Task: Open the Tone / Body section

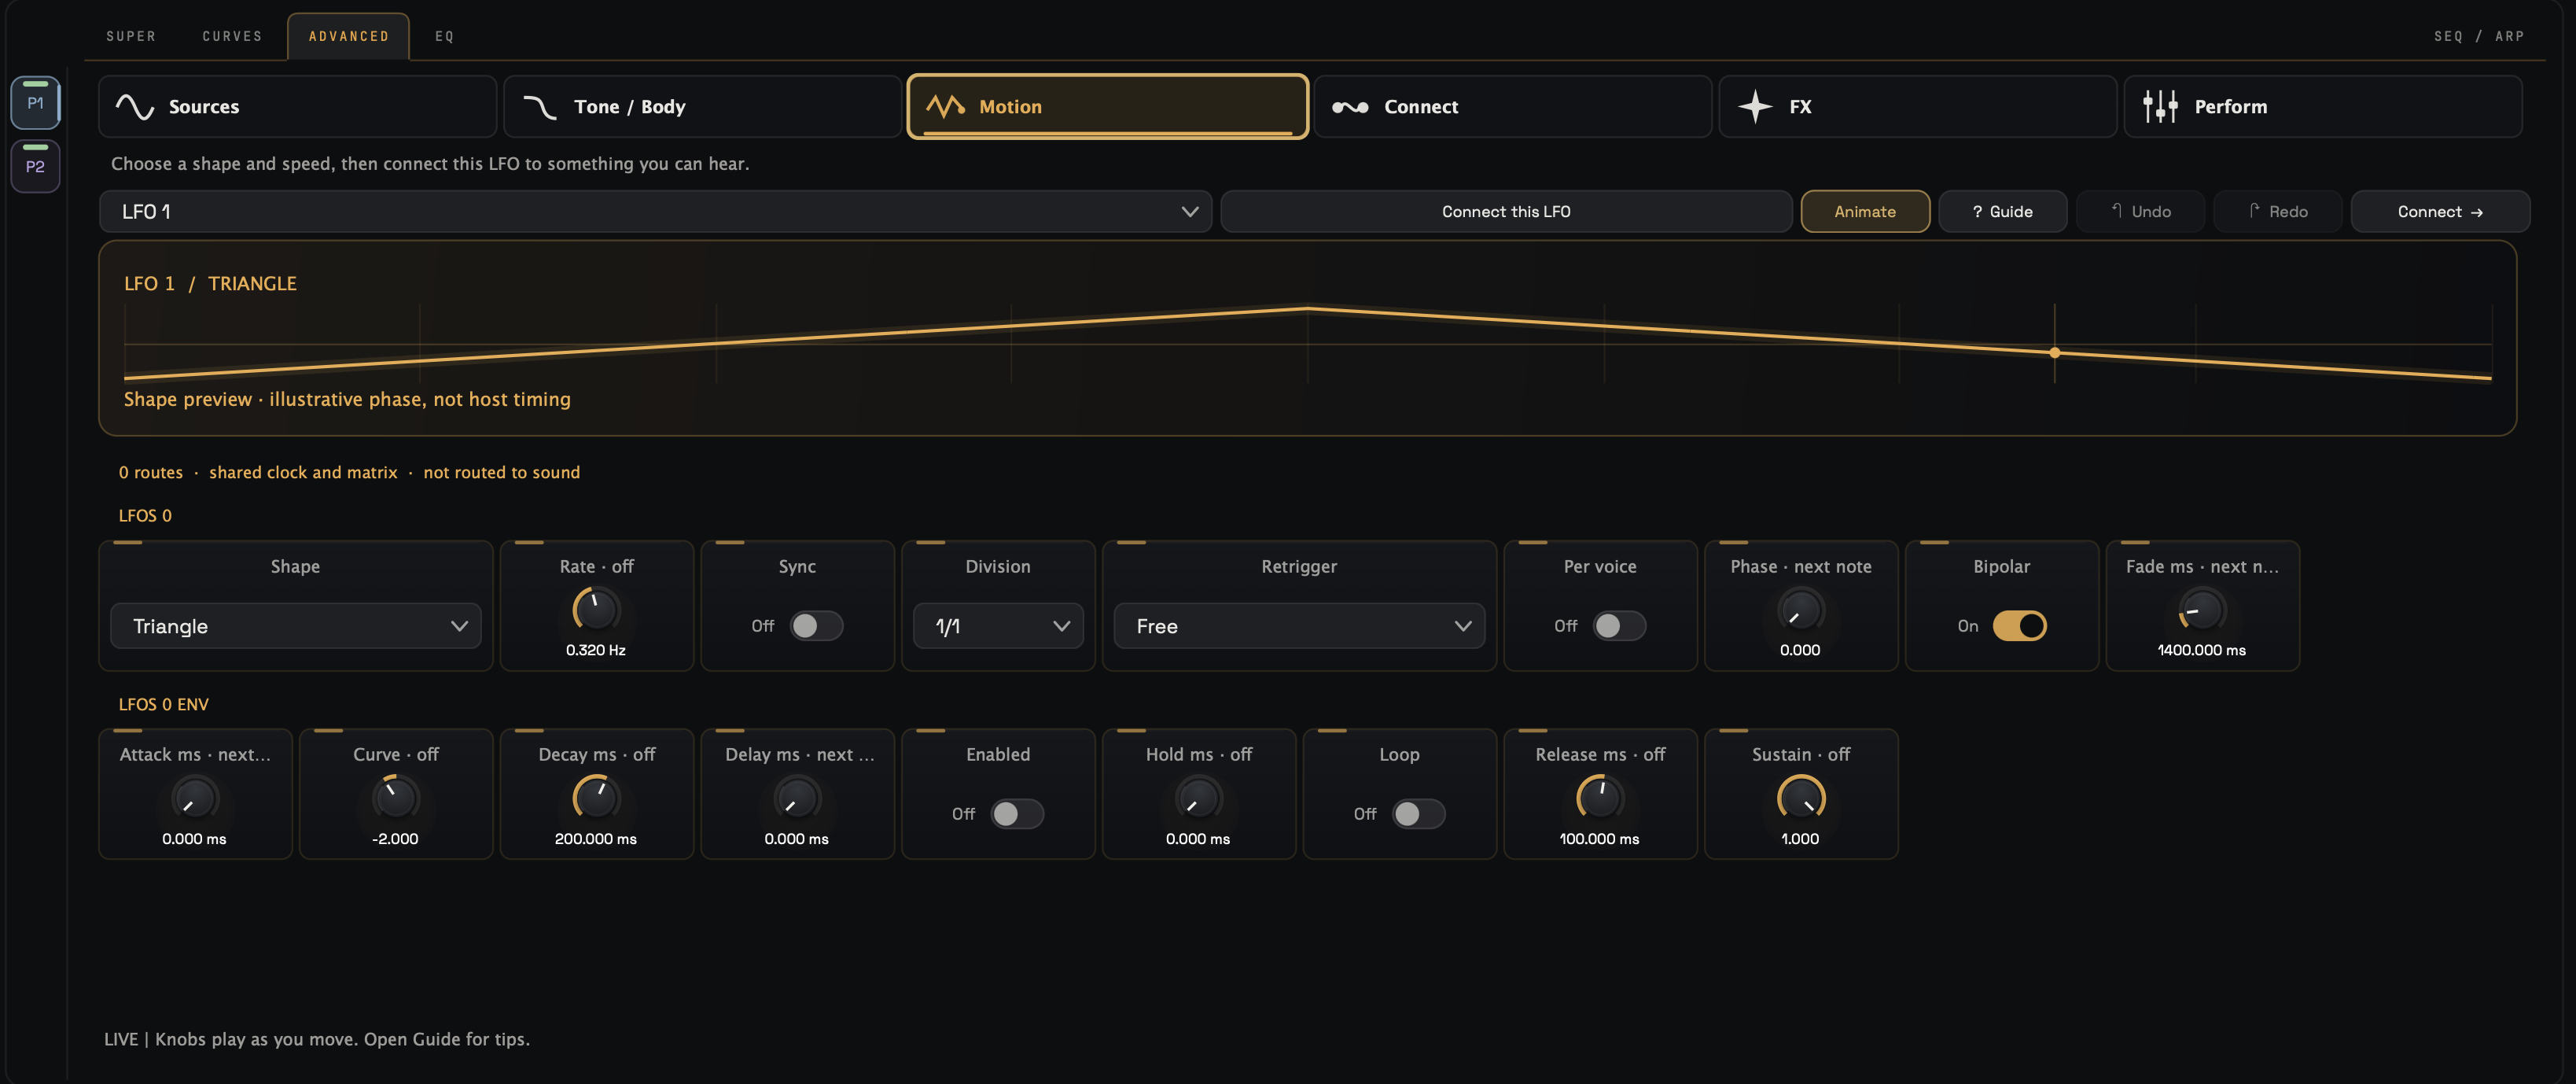Action: [x=702, y=106]
